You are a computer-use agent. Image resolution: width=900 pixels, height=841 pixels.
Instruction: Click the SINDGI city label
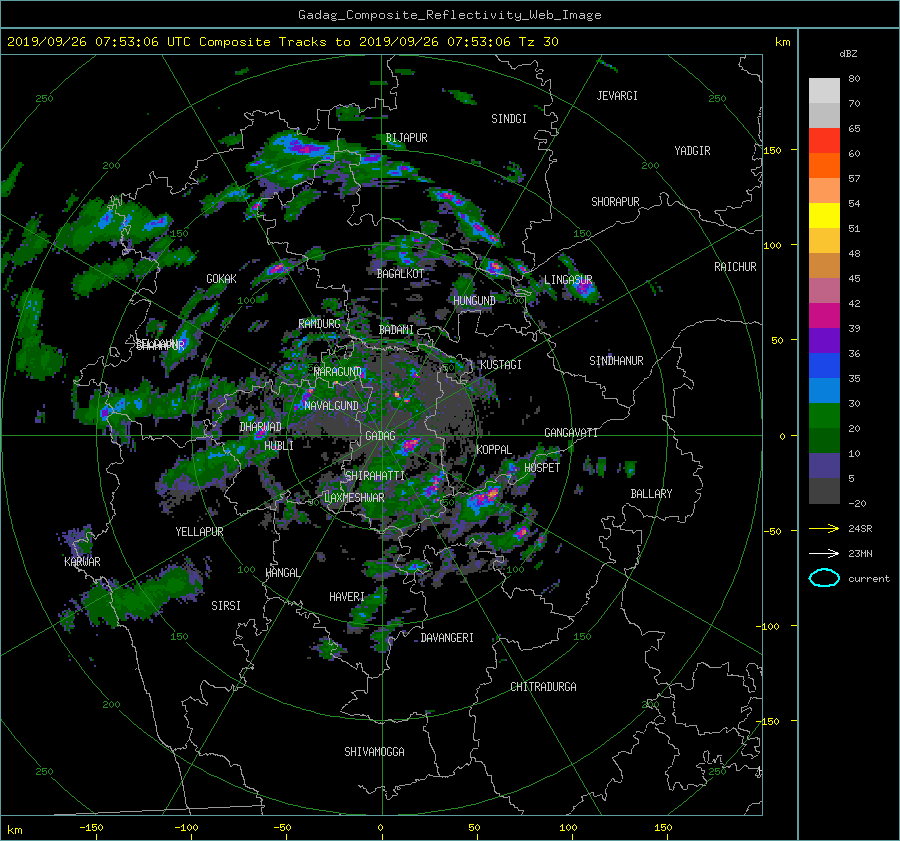[509, 119]
